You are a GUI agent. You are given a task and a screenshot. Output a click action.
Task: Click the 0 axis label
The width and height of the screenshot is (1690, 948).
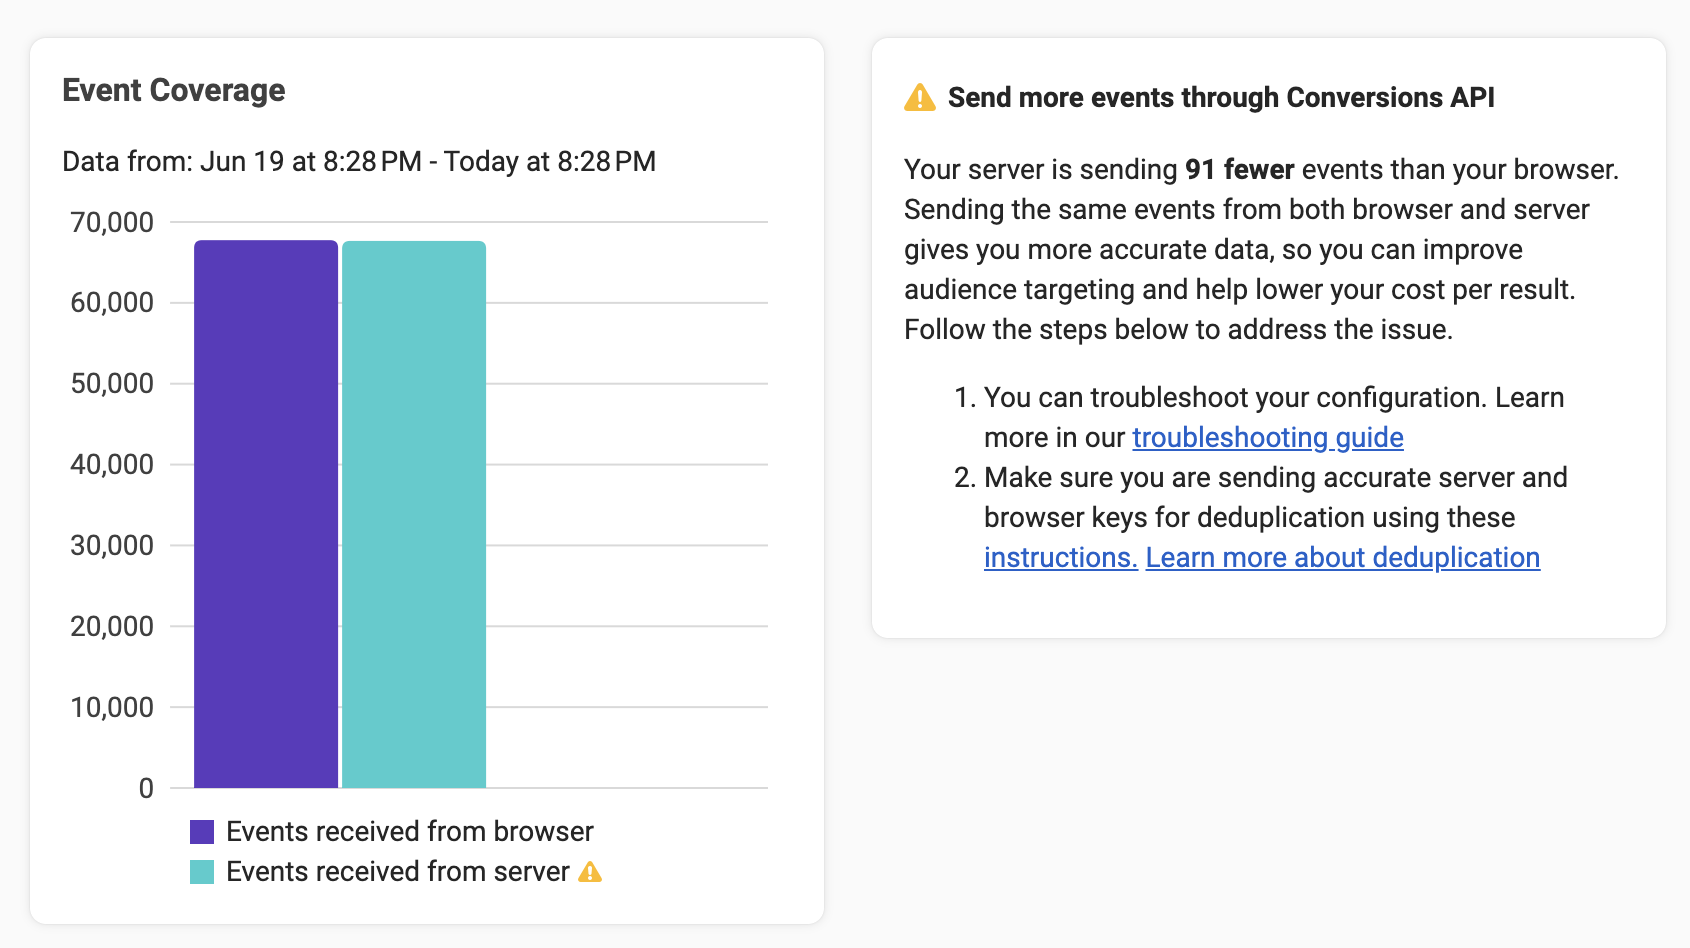point(146,788)
